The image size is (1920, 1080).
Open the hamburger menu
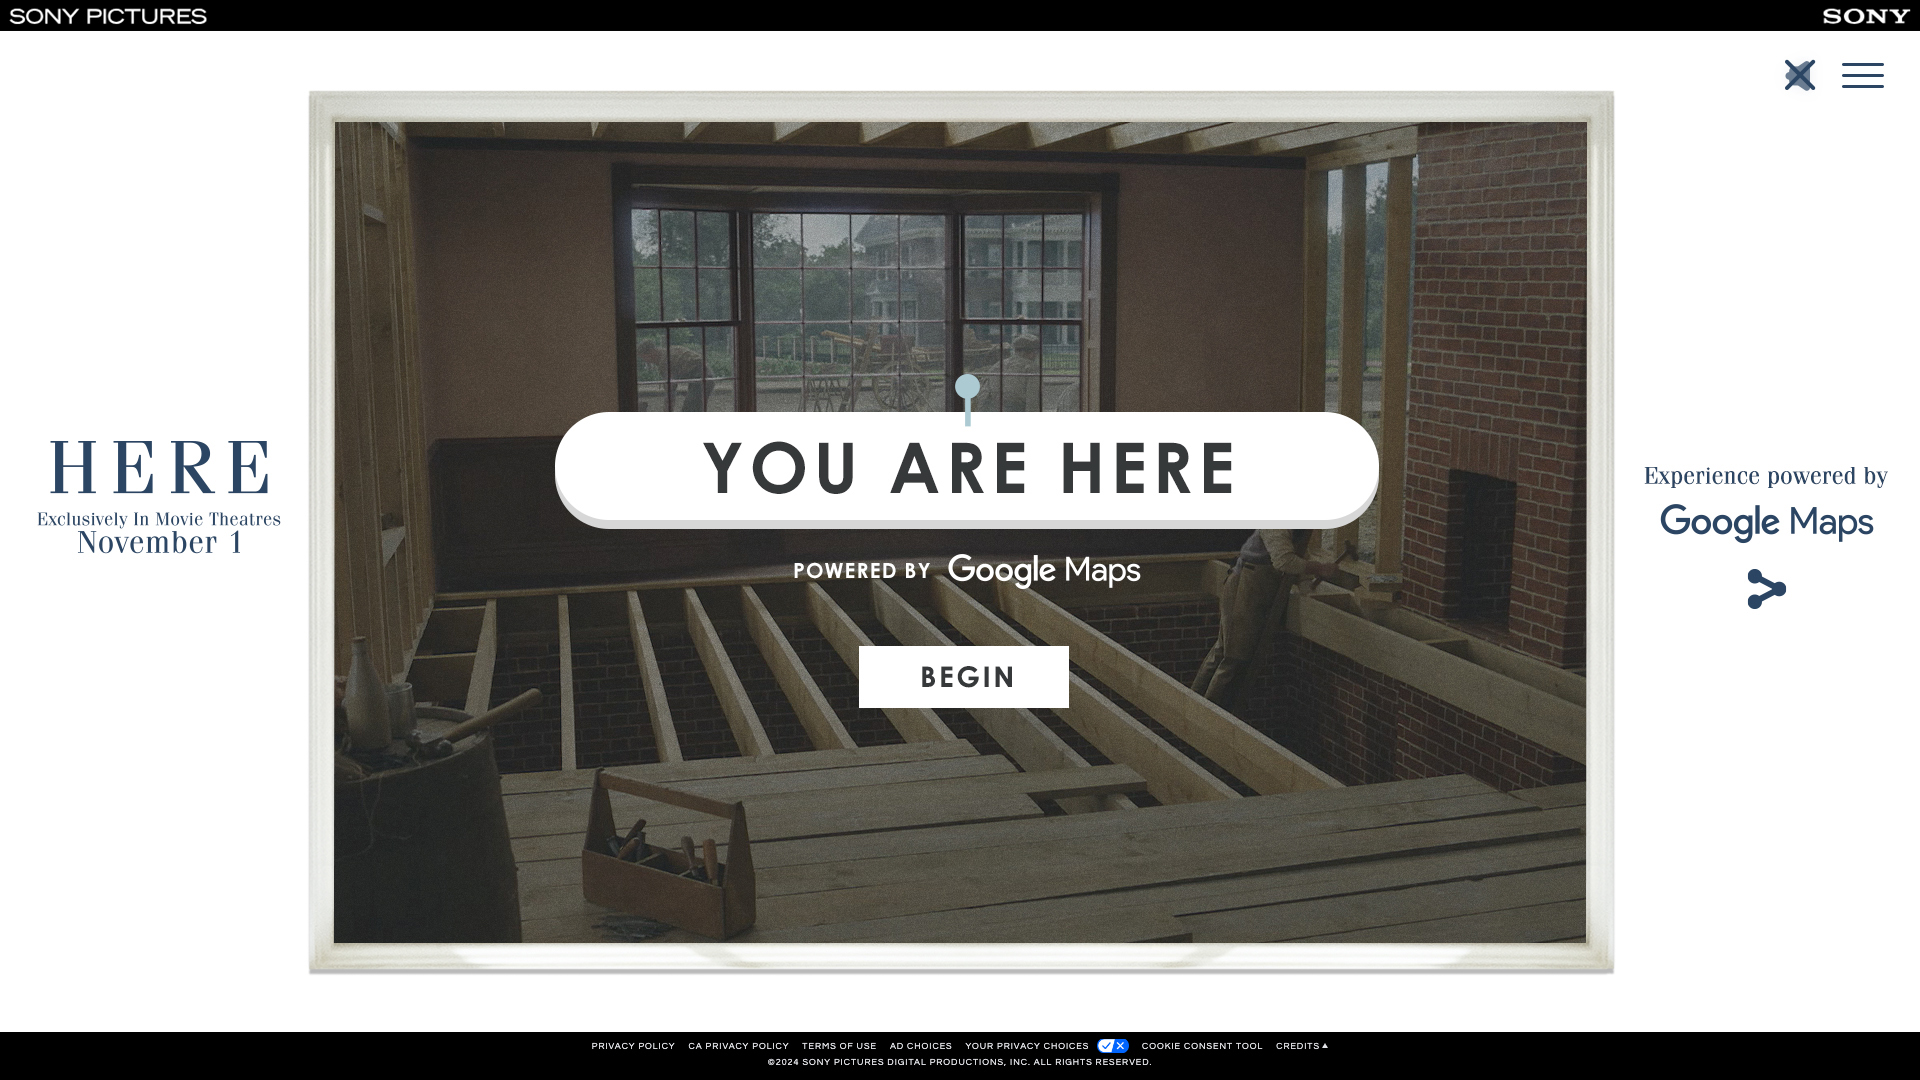pyautogui.click(x=1862, y=76)
